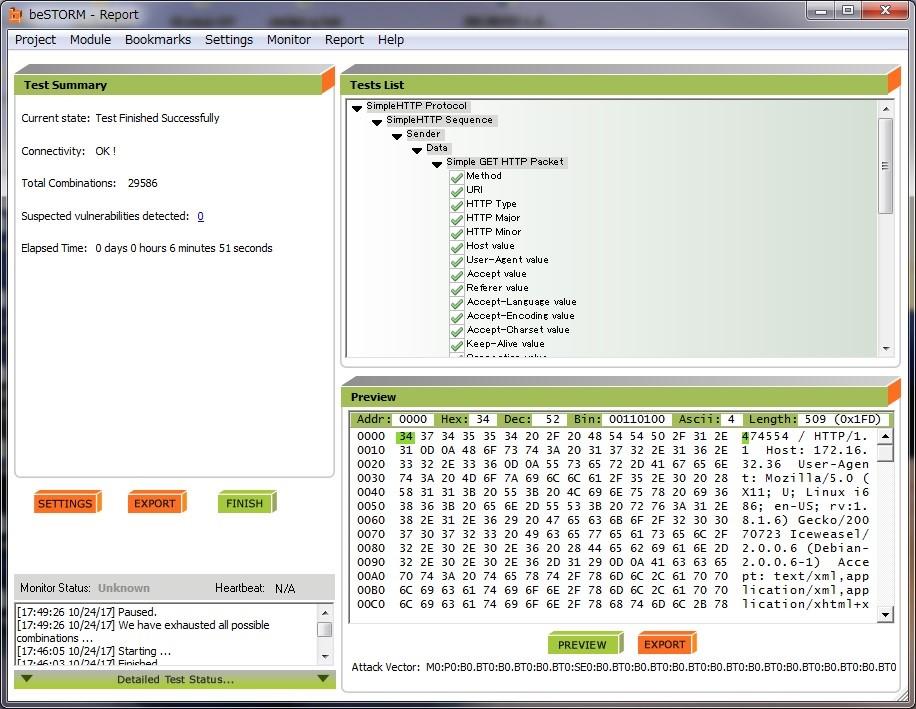Select the Method tree item label
The image size is (916, 709).
click(x=484, y=176)
